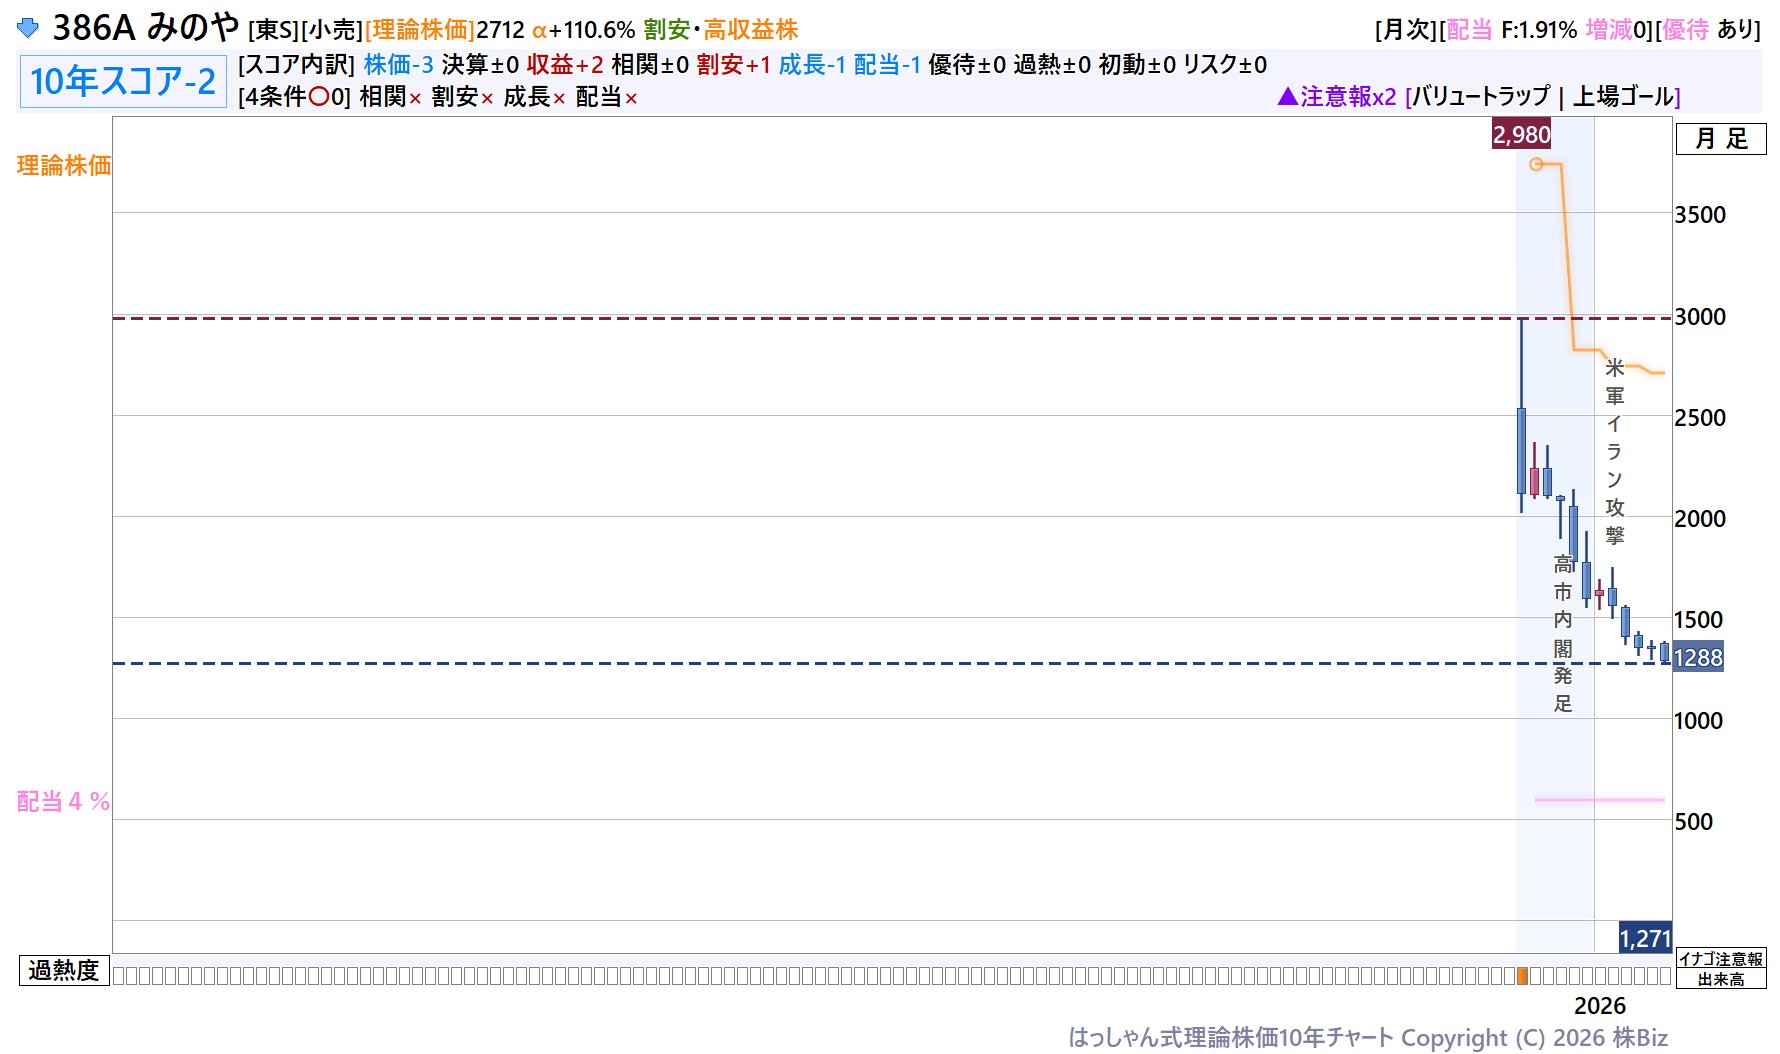Click the イナゴ注意報 label
1780x1054 pixels.
pyautogui.click(x=1721, y=958)
